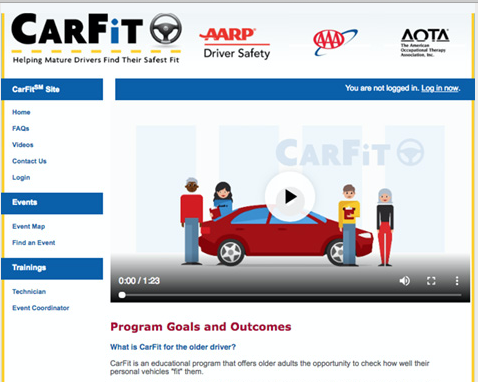The width and height of the screenshot is (478, 382).
Task: Click the AARP Driver Safety logo
Action: tap(236, 44)
